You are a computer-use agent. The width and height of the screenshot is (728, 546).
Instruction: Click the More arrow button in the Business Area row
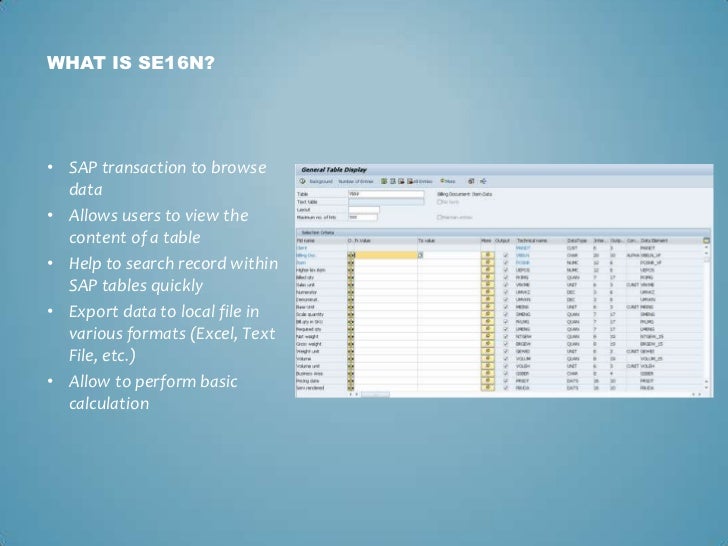tap(488, 374)
